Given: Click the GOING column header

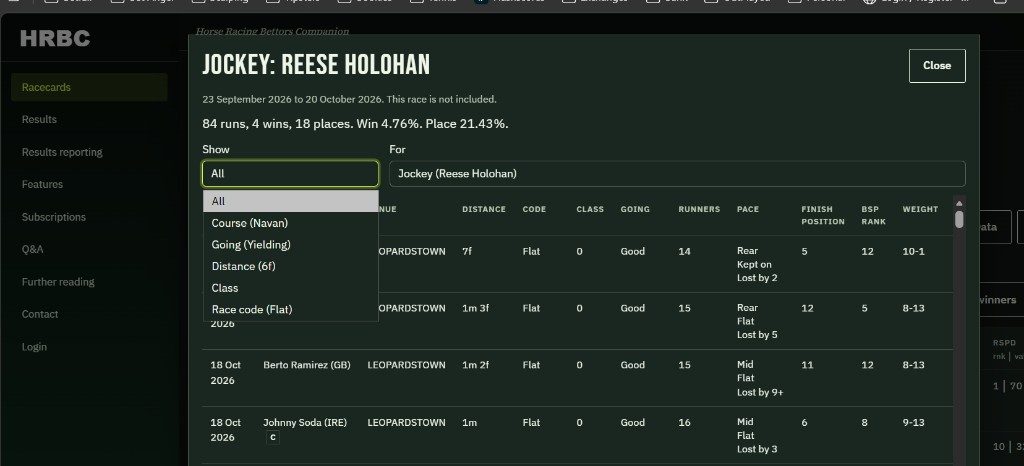Looking at the screenshot, I should 635,210.
